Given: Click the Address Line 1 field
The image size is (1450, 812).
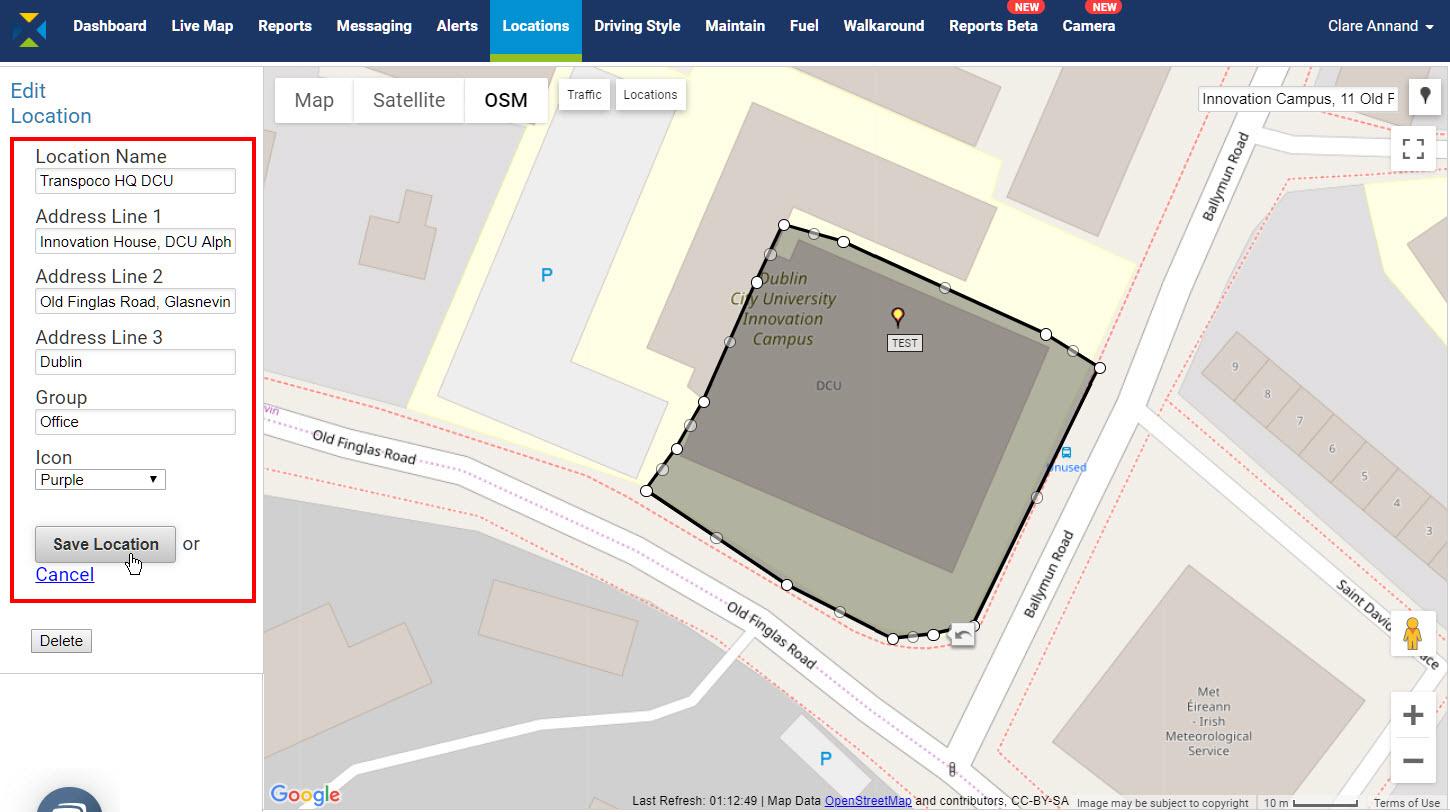Looking at the screenshot, I should (x=135, y=241).
